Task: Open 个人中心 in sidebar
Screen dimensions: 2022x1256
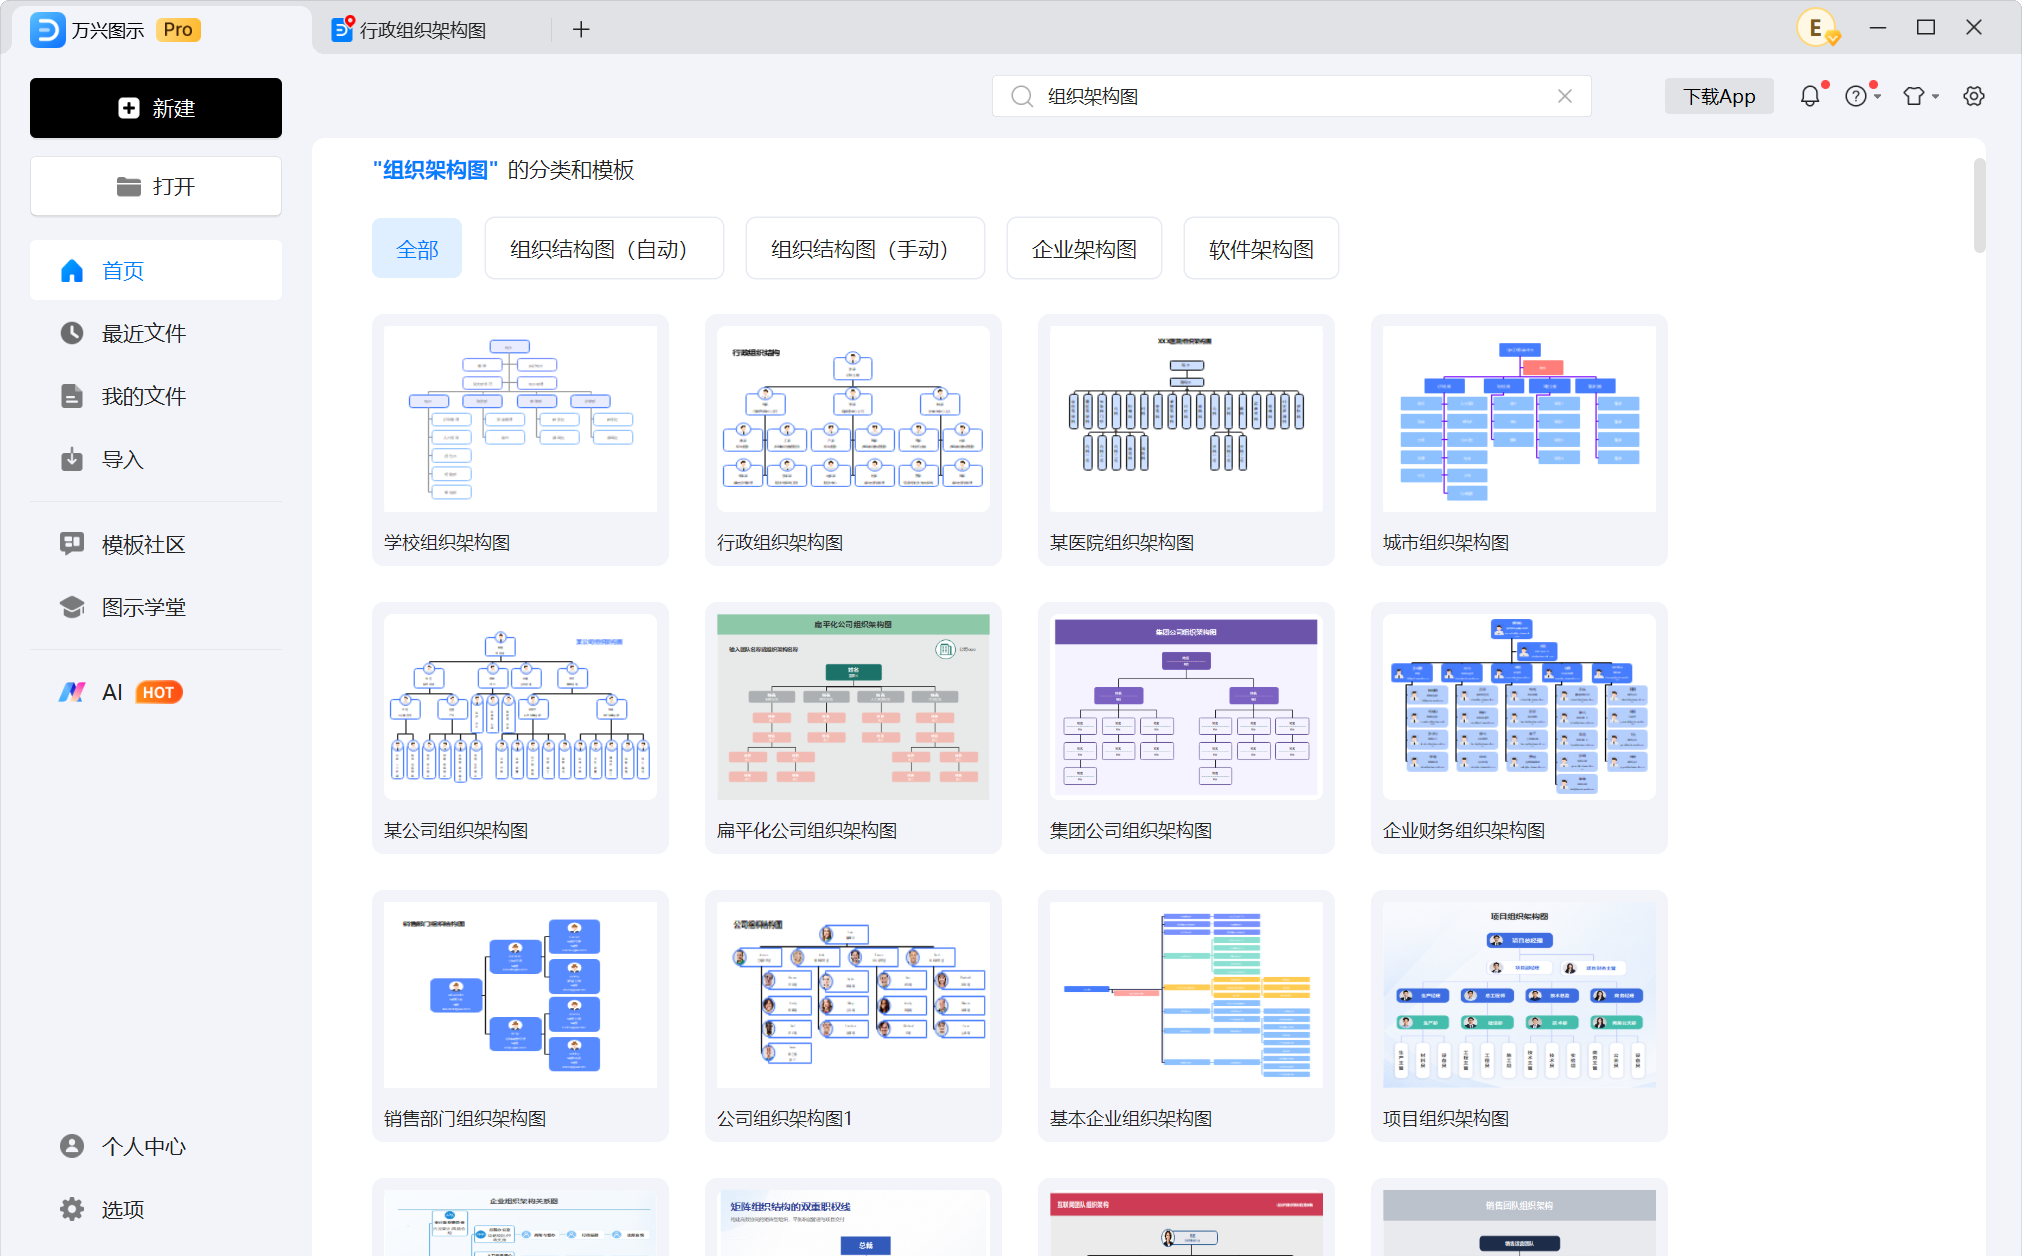Action: [x=156, y=1146]
